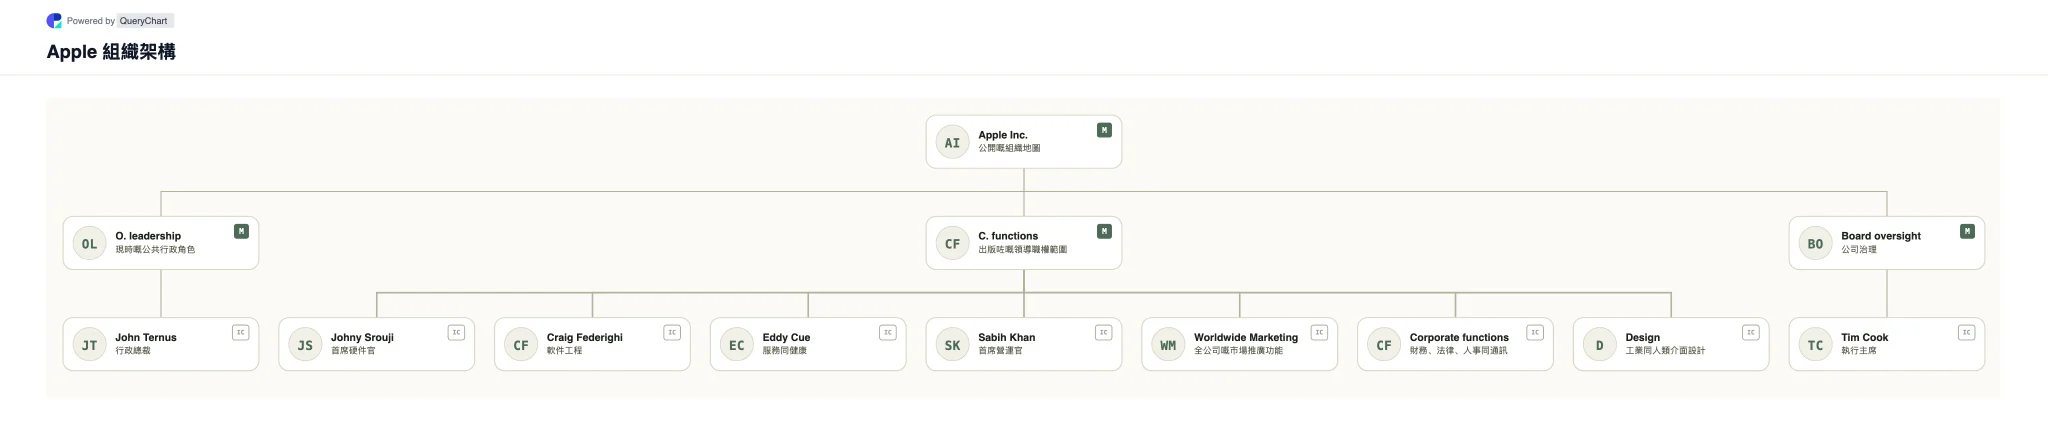Select the Sabih Khan card
Viewport: 2048px width, 445px height.
pos(1024,344)
